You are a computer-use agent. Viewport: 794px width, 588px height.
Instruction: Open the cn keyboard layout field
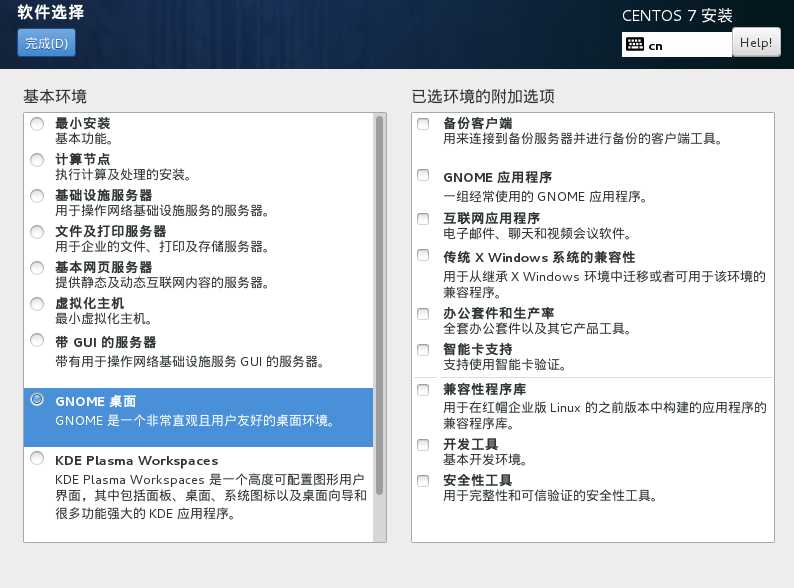[677, 45]
